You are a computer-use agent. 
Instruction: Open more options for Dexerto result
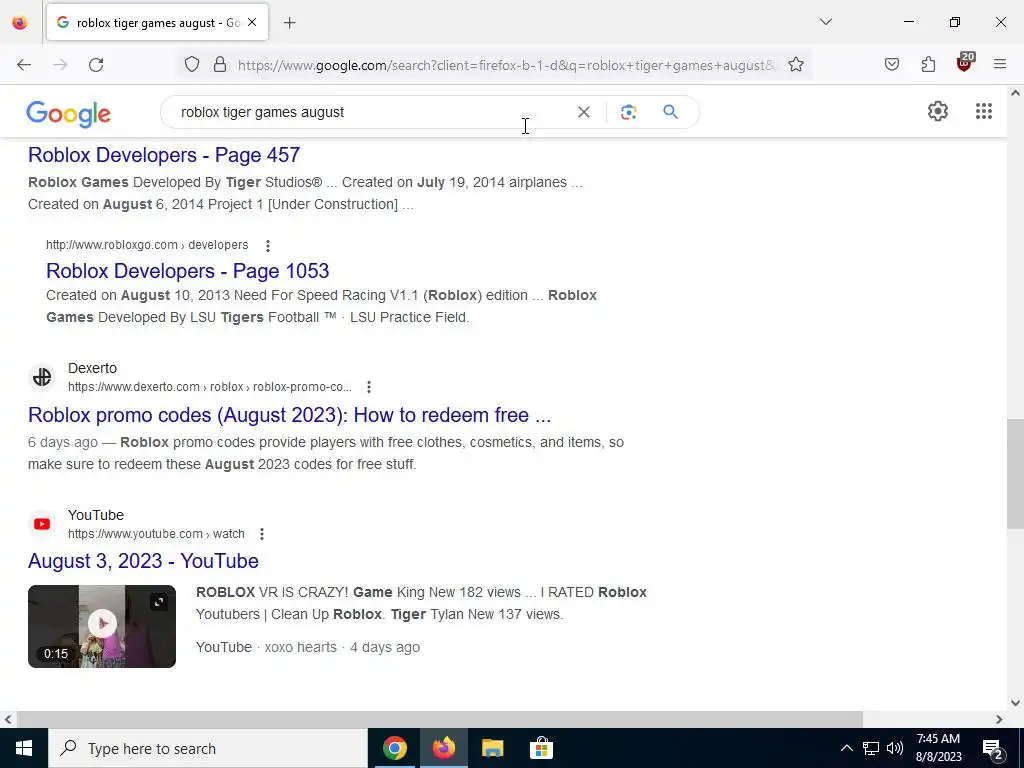click(369, 387)
